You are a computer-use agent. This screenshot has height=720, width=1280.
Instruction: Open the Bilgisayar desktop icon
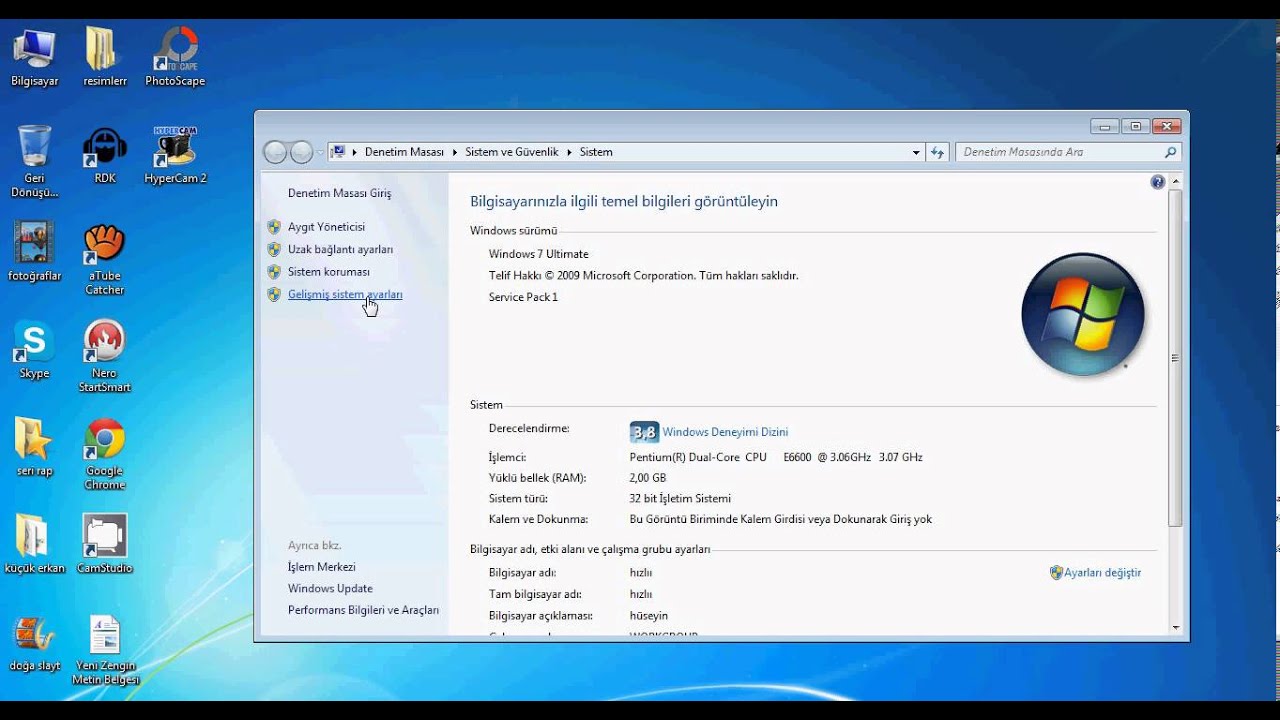[34, 58]
